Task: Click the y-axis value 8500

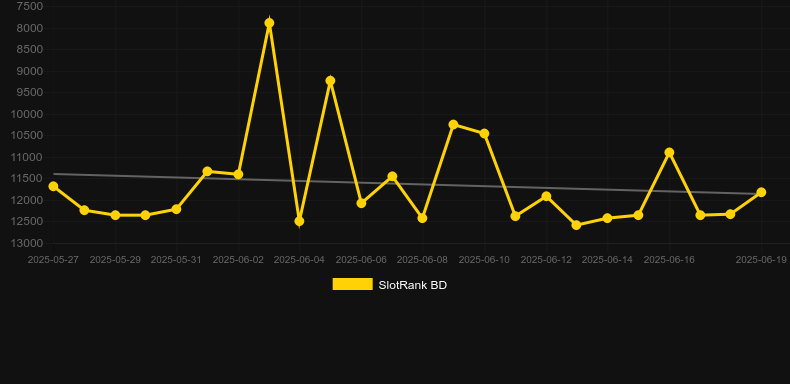Action: 30,49
